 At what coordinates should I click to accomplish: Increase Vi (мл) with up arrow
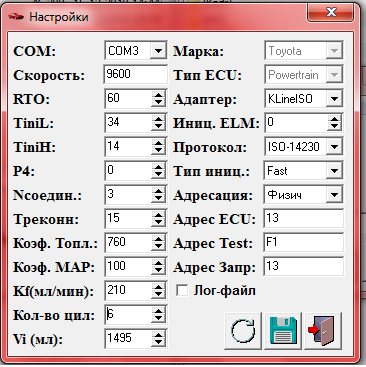[x=158, y=335]
